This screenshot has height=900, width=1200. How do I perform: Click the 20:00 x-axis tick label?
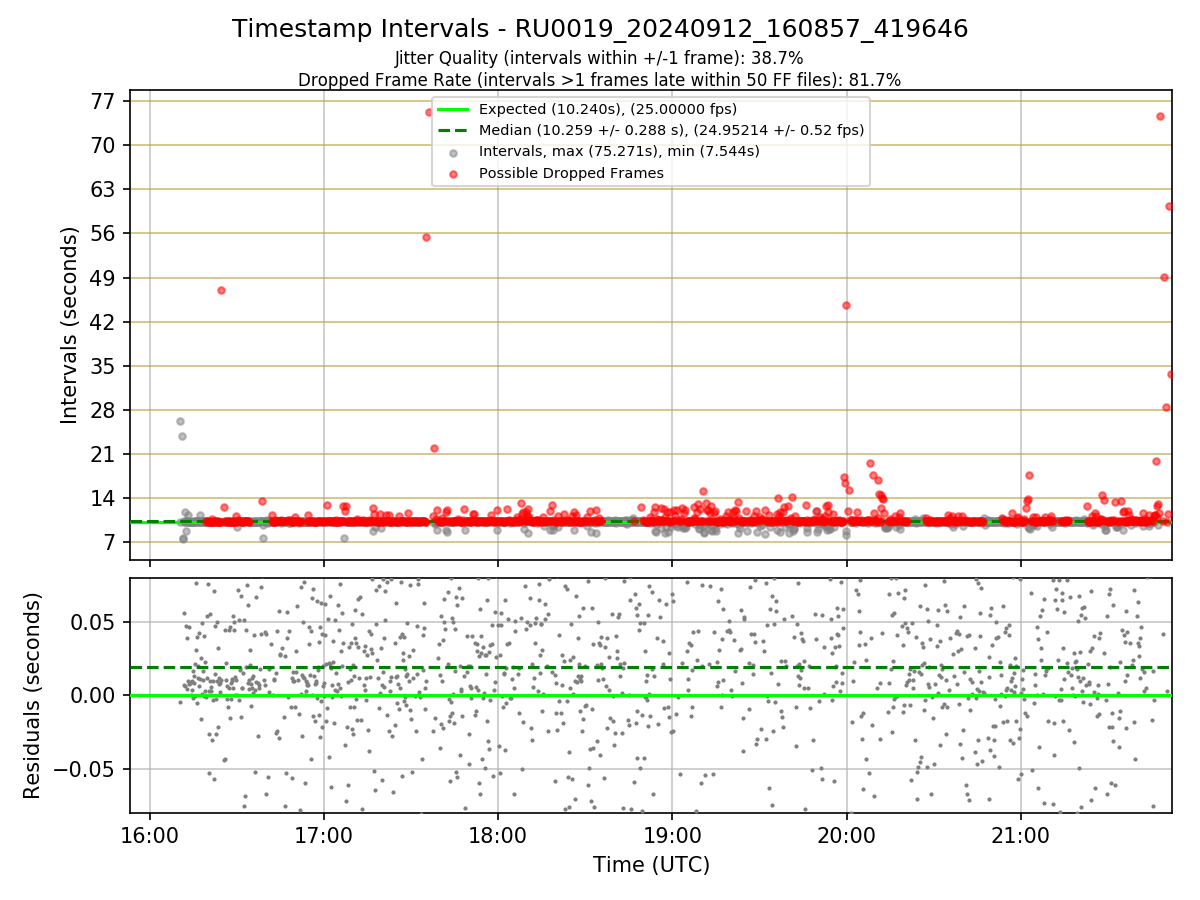[847, 835]
